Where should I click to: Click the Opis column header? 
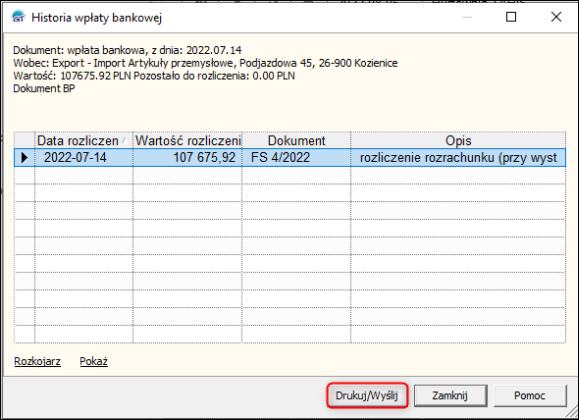coord(458,140)
